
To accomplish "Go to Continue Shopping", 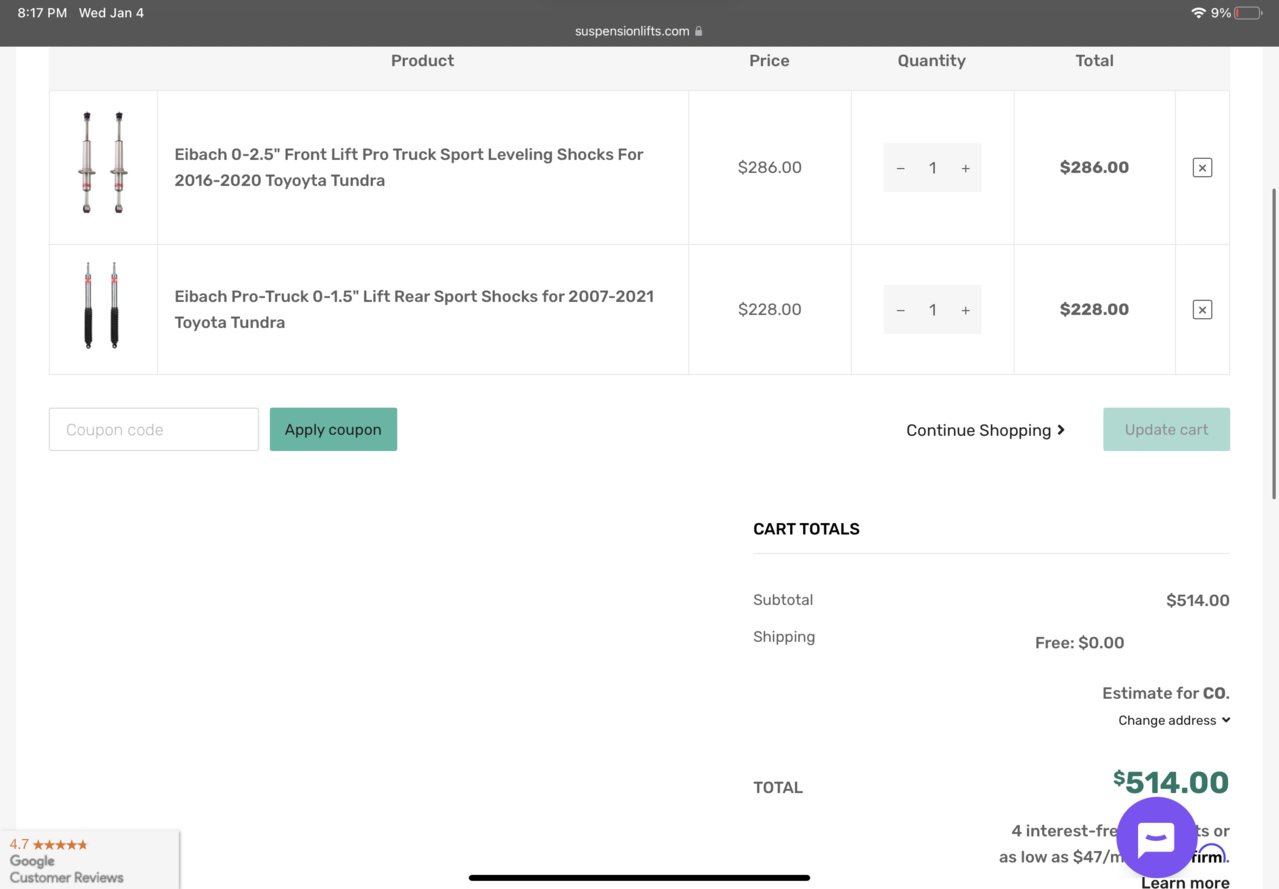I will 985,430.
